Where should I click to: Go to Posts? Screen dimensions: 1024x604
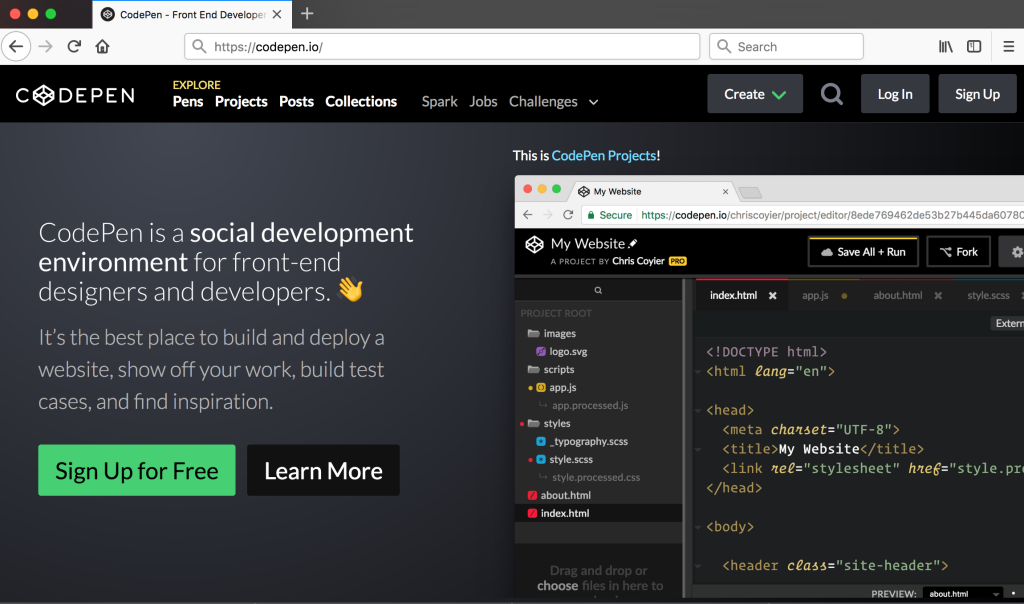coord(296,101)
